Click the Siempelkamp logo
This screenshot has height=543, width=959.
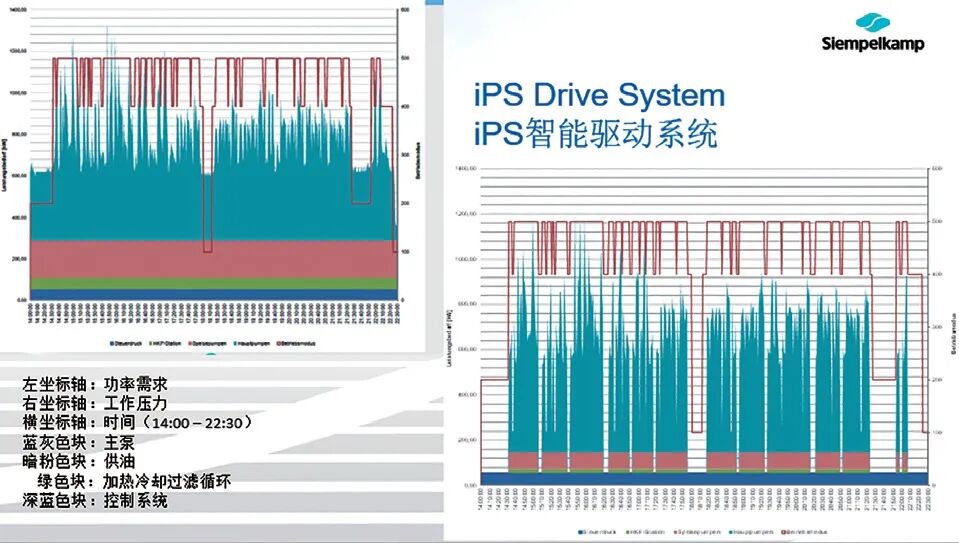click(873, 33)
